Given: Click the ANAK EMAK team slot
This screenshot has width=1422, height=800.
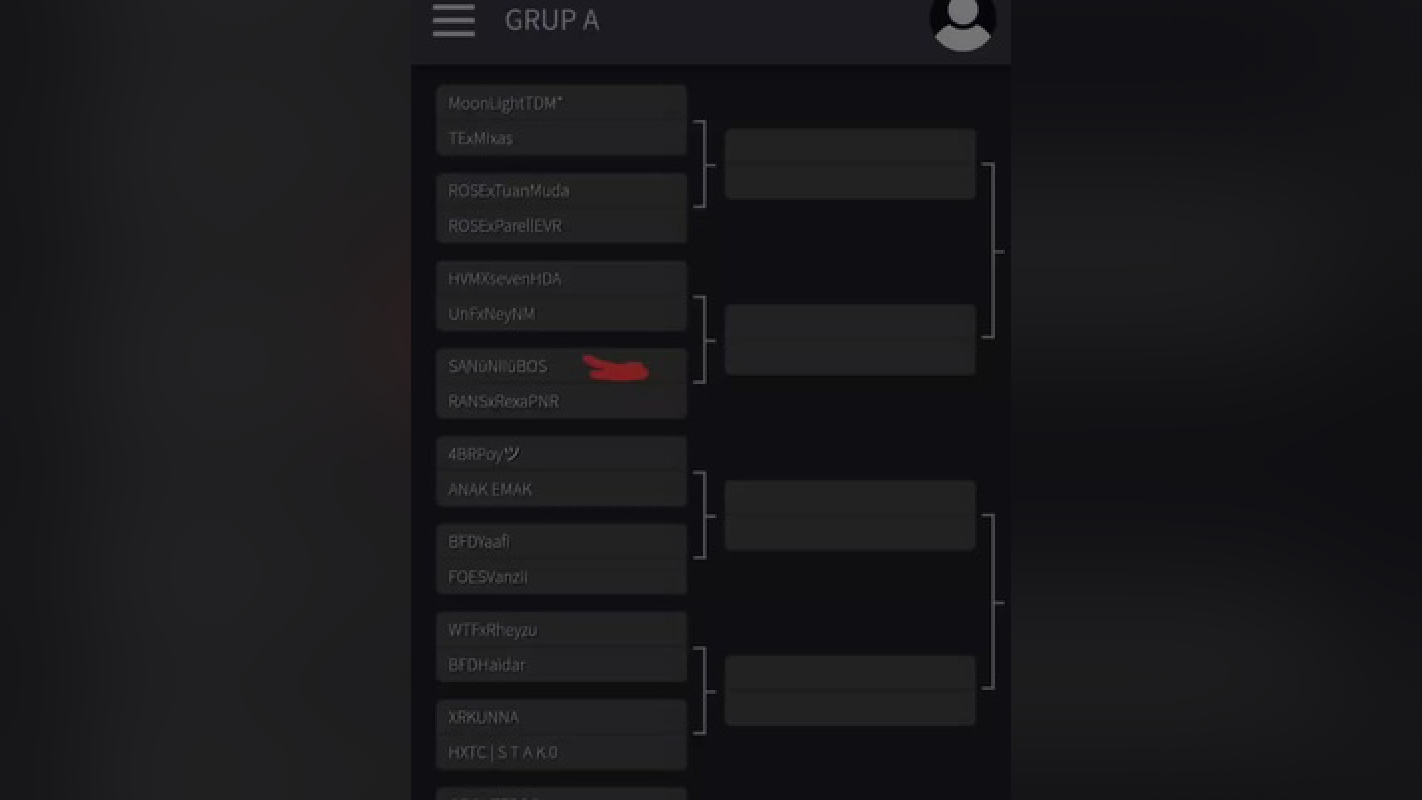Looking at the screenshot, I should (x=561, y=489).
